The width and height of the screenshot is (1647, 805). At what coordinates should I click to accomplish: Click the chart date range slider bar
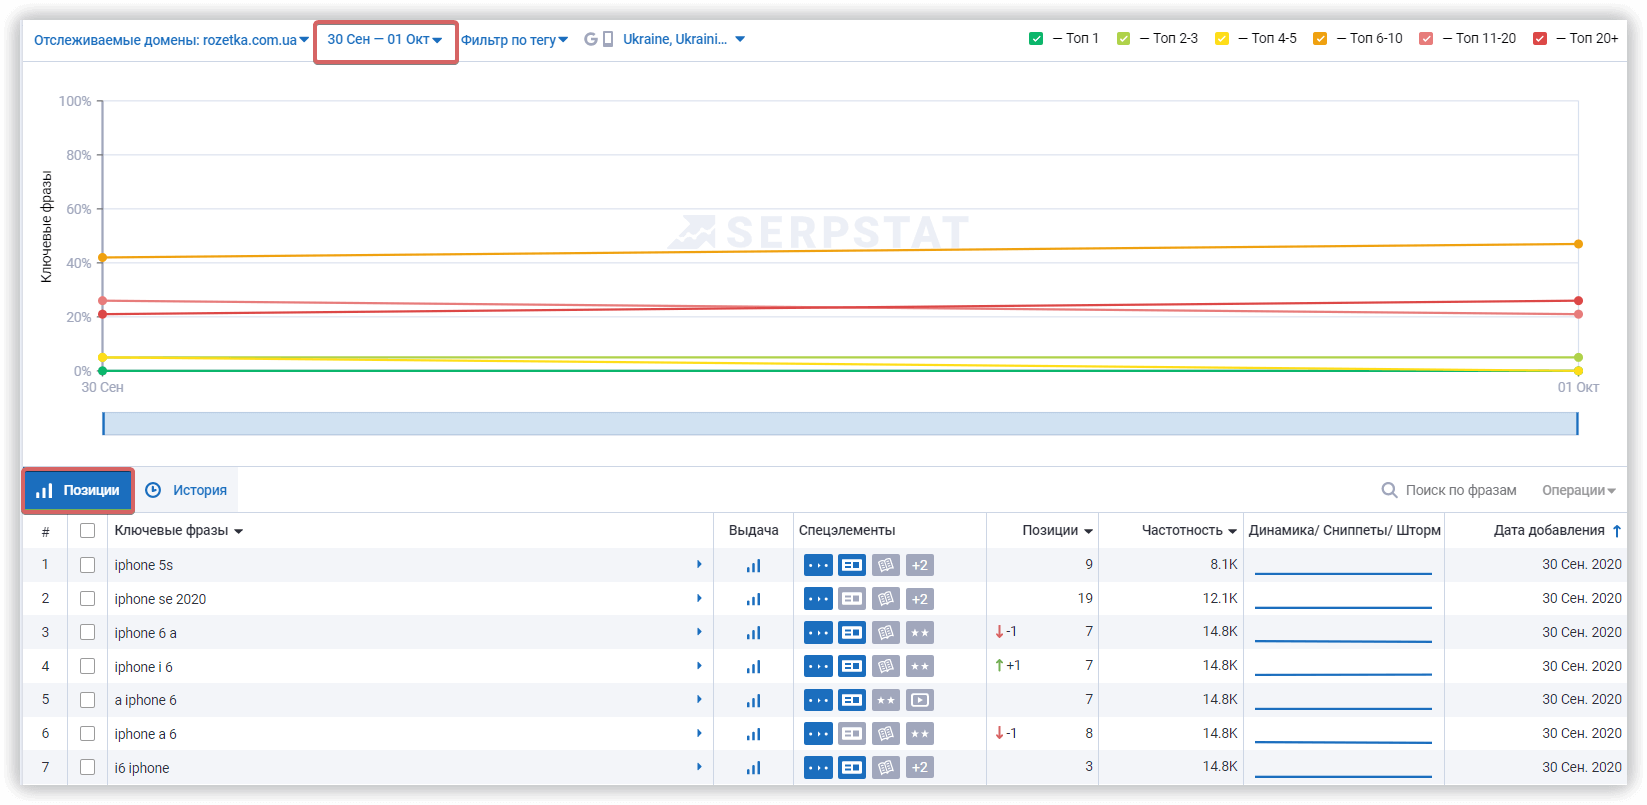coord(840,423)
